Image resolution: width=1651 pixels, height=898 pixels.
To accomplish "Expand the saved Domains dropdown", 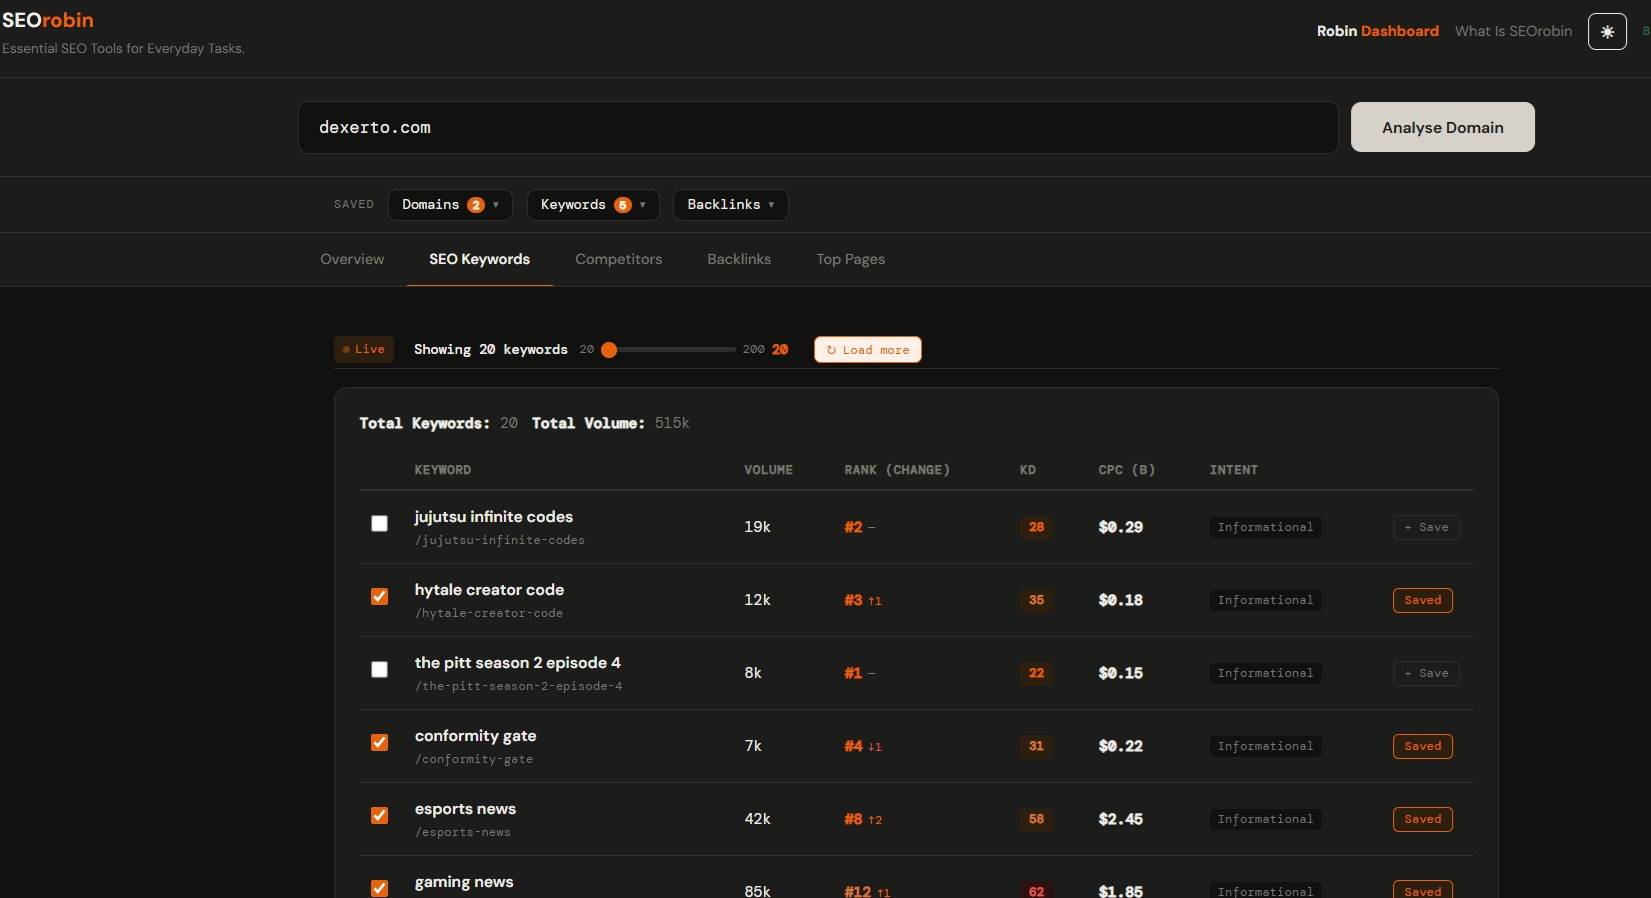I will coord(449,205).
